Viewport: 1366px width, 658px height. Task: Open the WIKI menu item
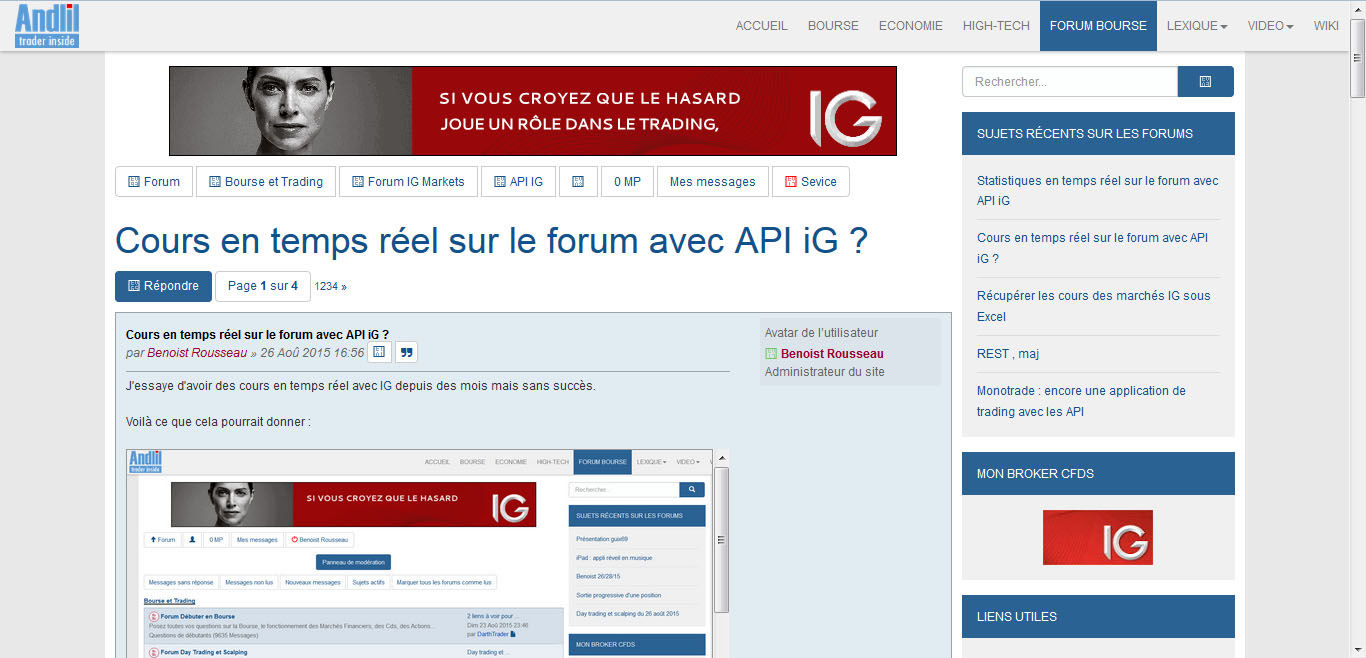[x=1326, y=26]
